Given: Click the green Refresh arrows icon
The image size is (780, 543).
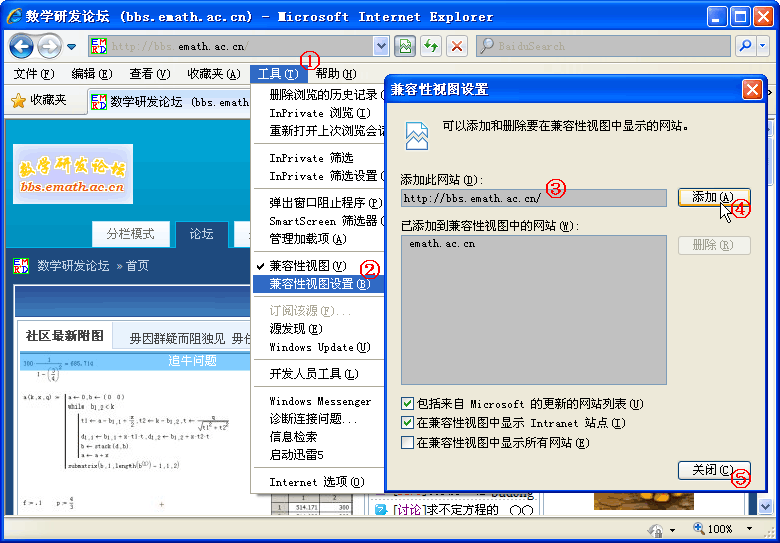Looking at the screenshot, I should (x=431, y=46).
